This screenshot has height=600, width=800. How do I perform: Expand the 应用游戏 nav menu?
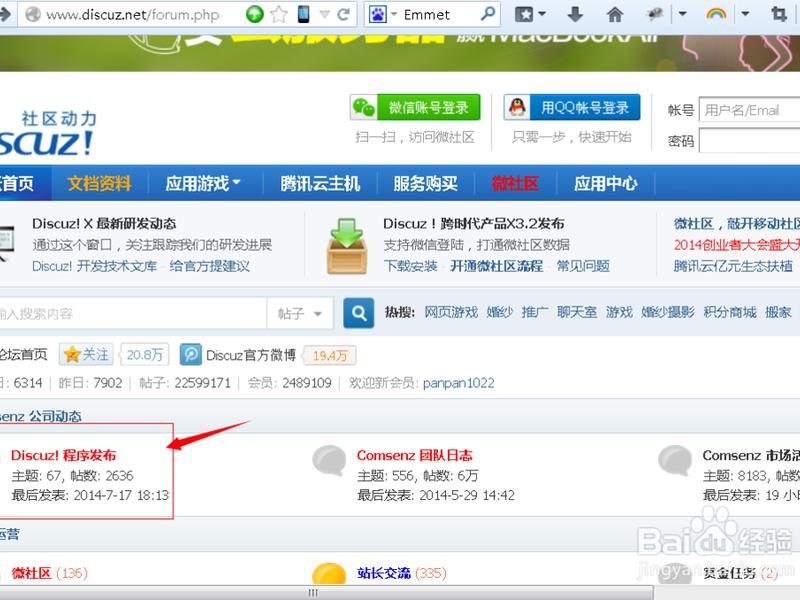pyautogui.click(x=203, y=183)
